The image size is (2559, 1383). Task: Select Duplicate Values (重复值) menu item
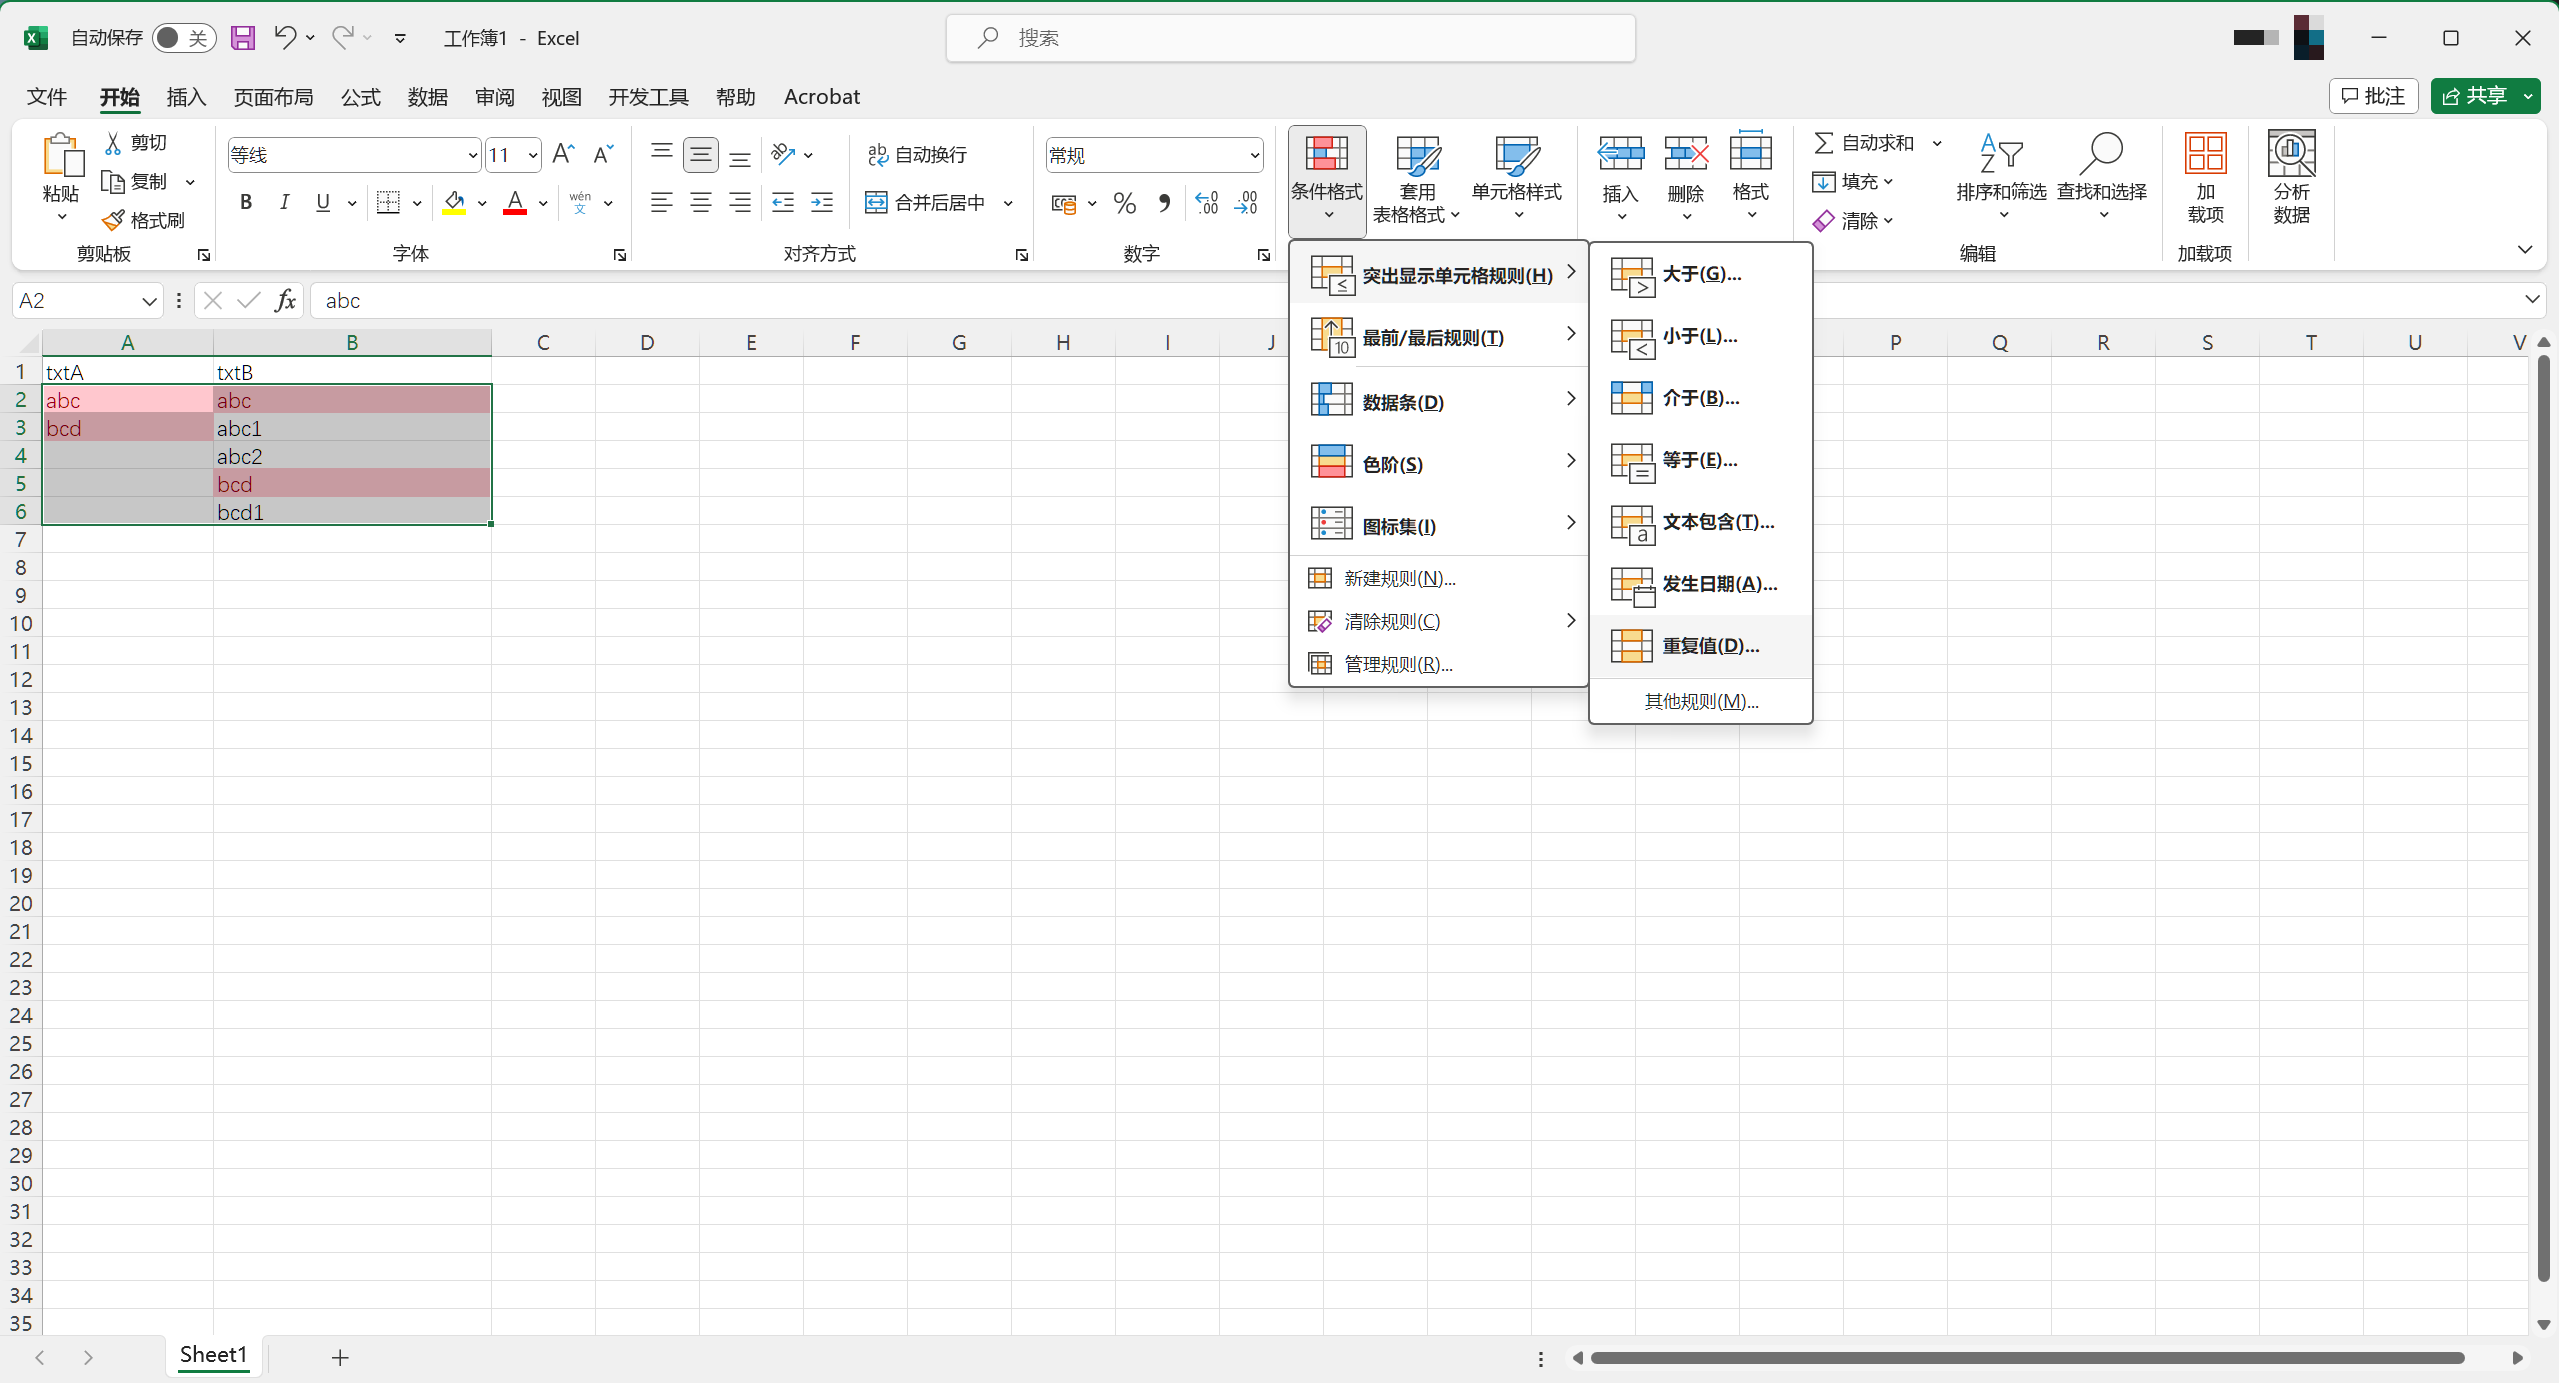pyautogui.click(x=1709, y=646)
